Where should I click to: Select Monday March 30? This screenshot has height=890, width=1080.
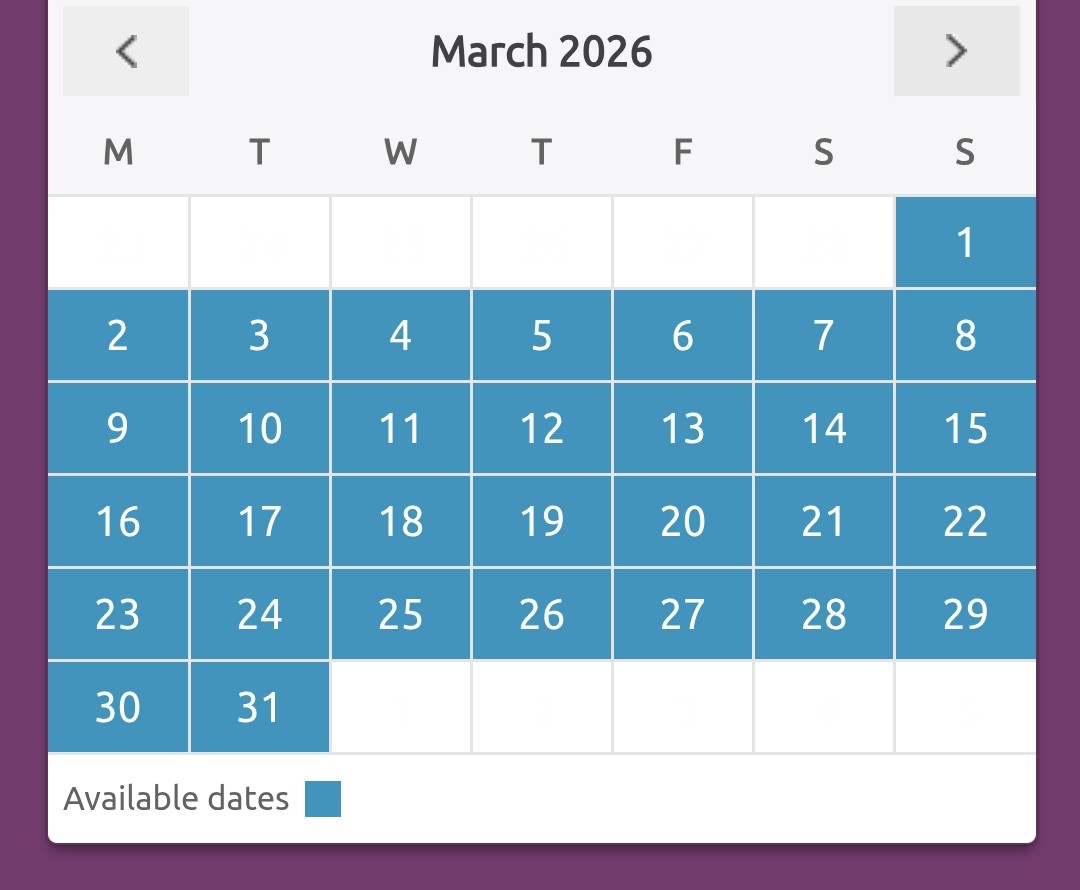click(x=118, y=708)
